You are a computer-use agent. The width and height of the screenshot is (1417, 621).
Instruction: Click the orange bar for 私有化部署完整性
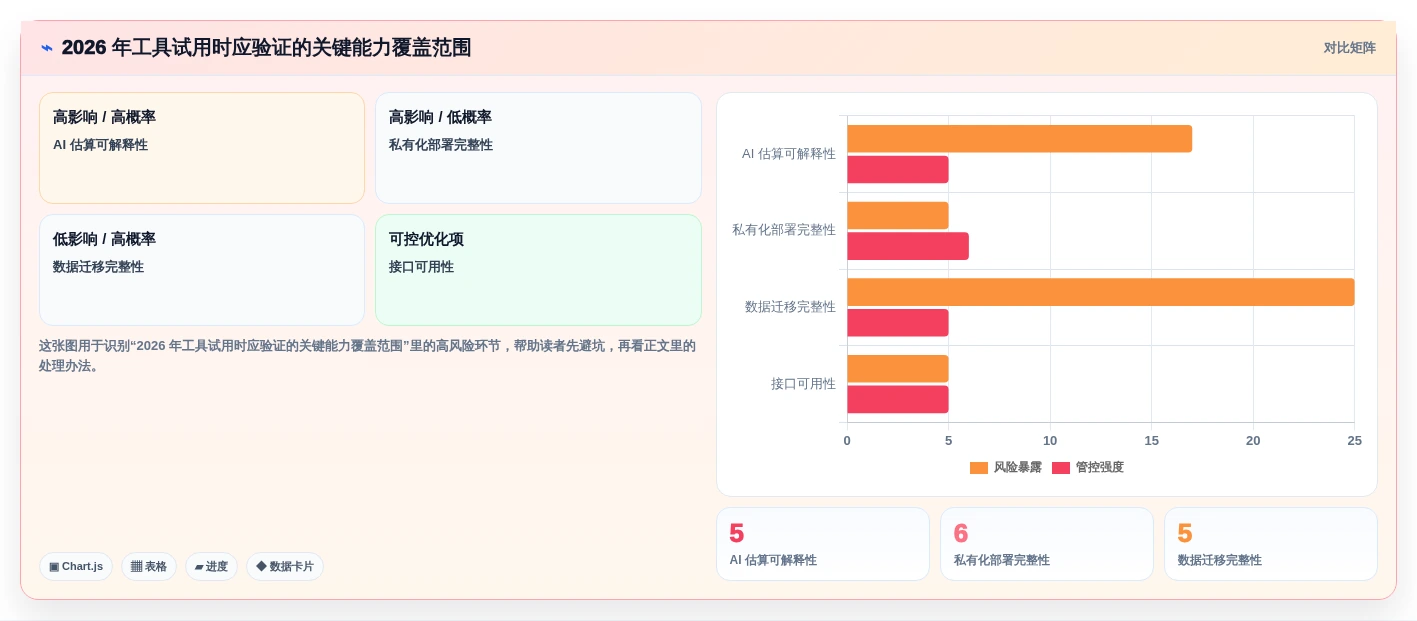897,215
